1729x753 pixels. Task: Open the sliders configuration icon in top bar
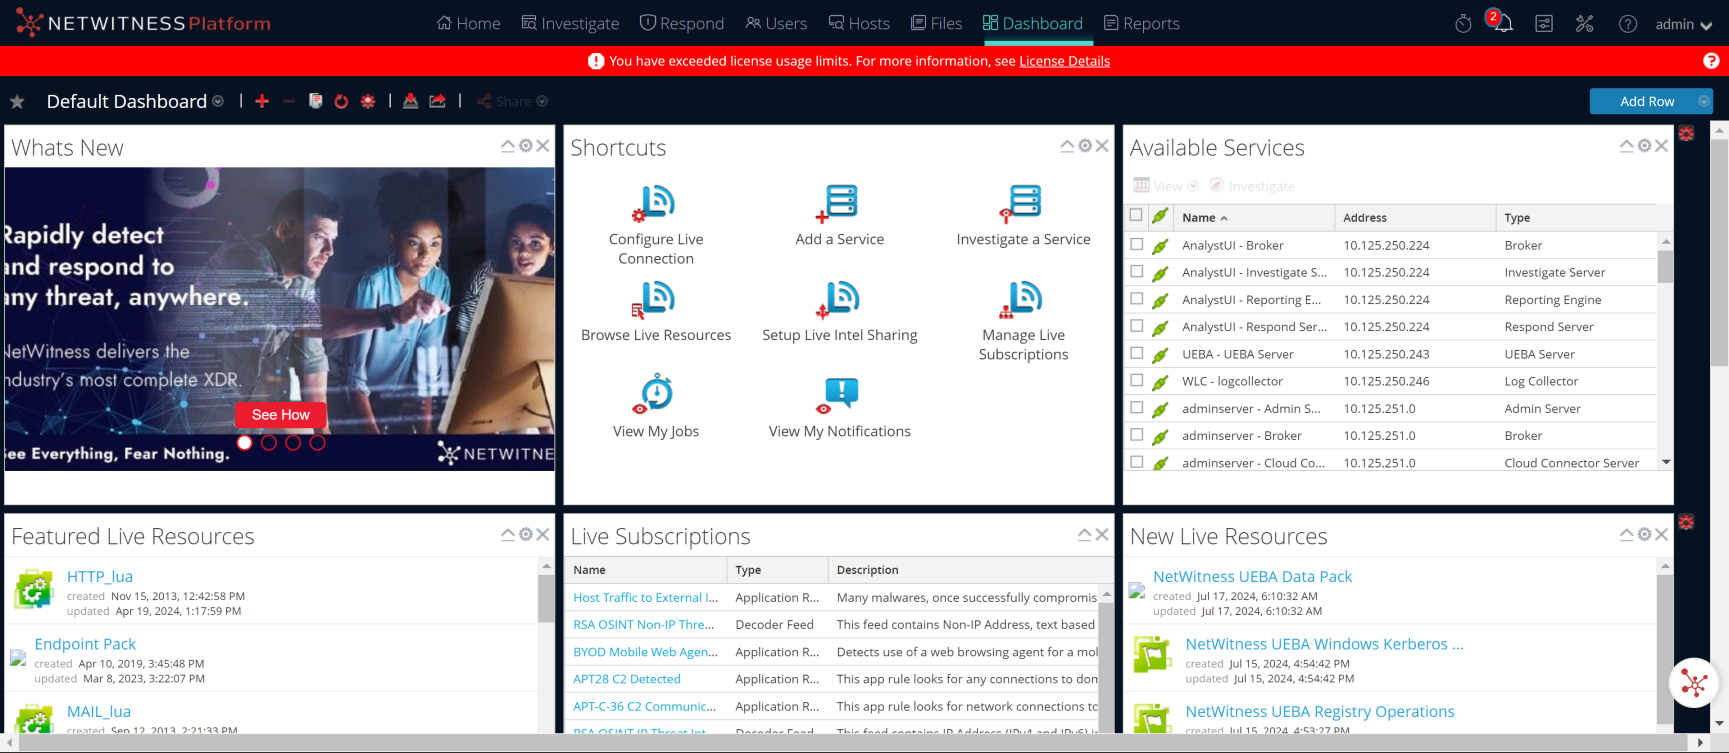(x=1544, y=24)
